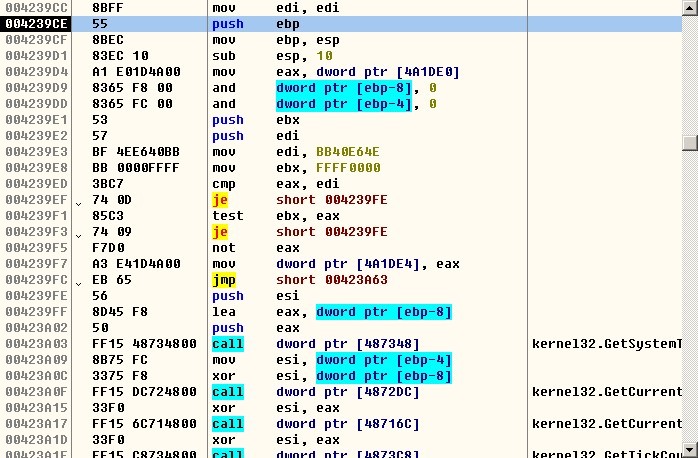Viewport: 698px width, 458px height.
Task: Click hex bytes '3BC7'
Action: (108, 184)
